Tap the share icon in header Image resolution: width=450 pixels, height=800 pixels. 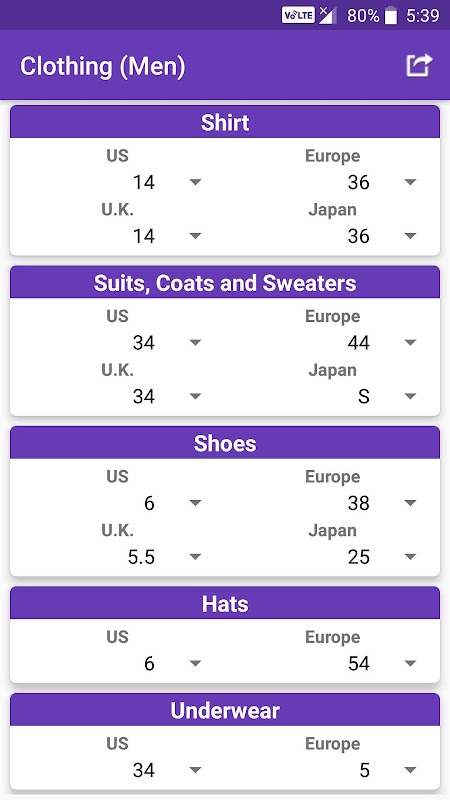pos(419,65)
